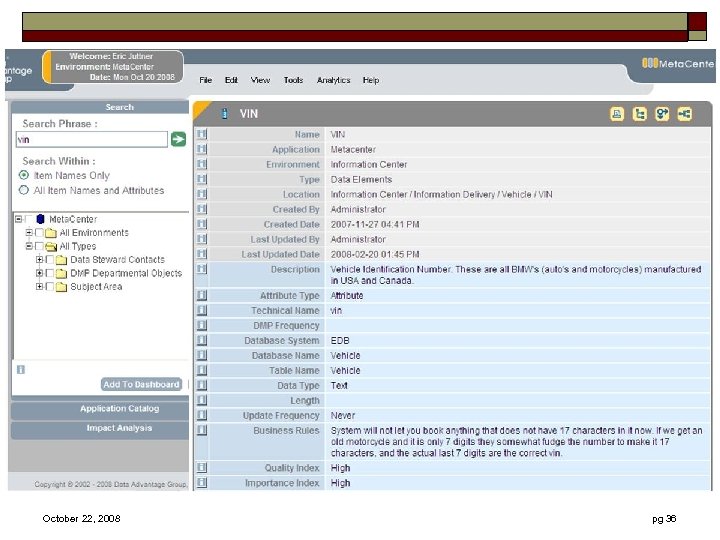This screenshot has width=720, height=540.
Task: Click history icon on Last Updated By row
Action: [x=202, y=239]
